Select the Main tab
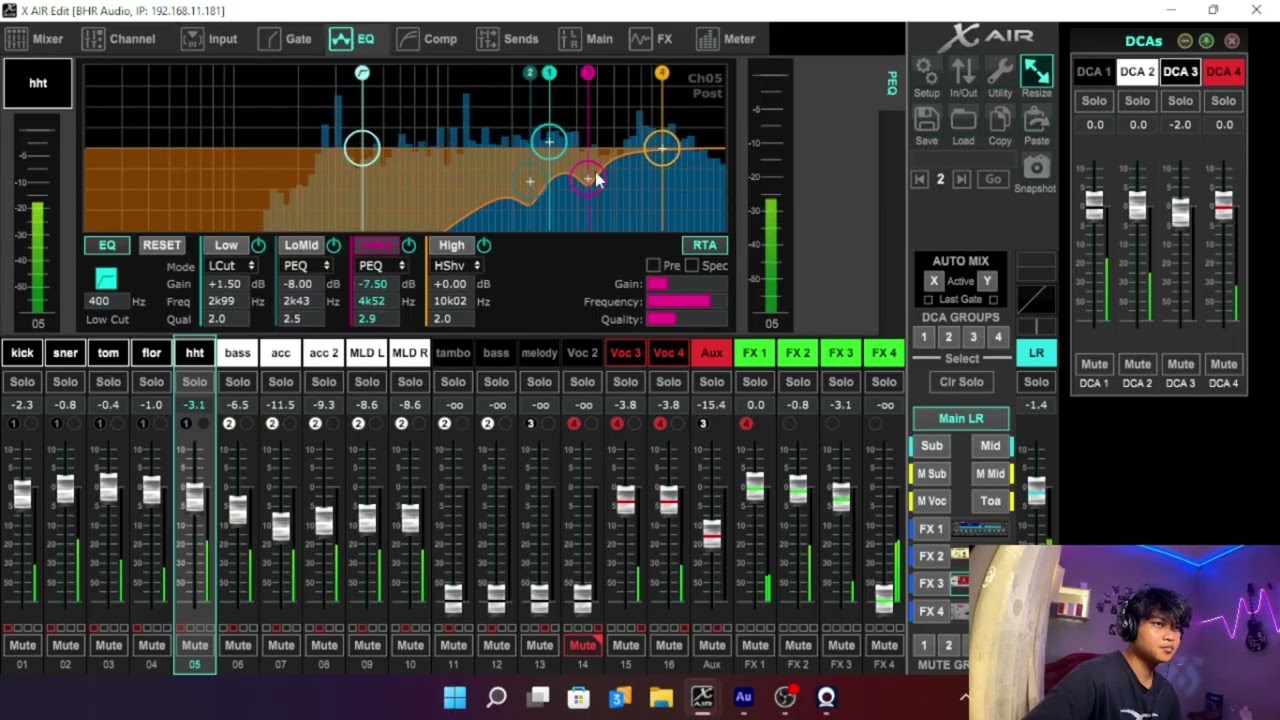 587,39
